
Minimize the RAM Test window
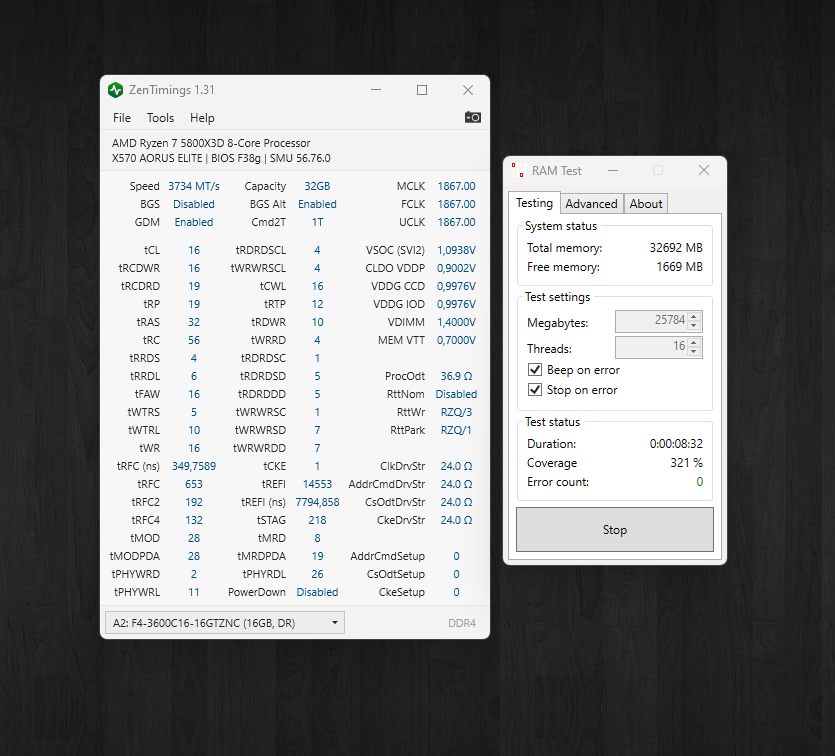pyautogui.click(x=613, y=170)
